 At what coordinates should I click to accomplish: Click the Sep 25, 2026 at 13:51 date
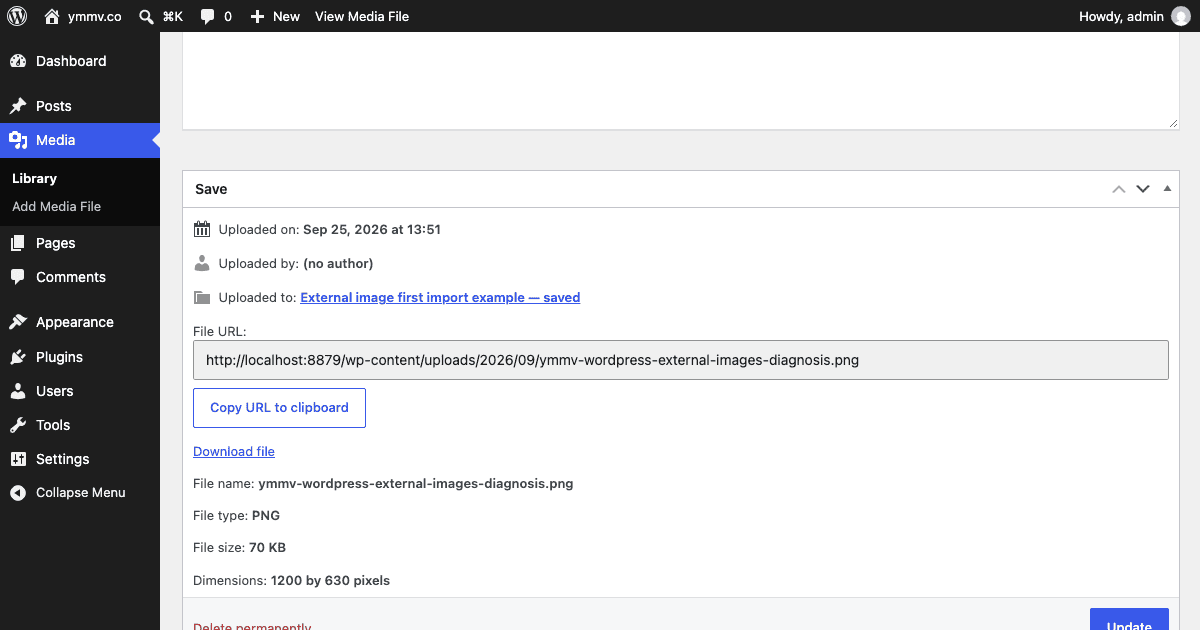point(372,229)
